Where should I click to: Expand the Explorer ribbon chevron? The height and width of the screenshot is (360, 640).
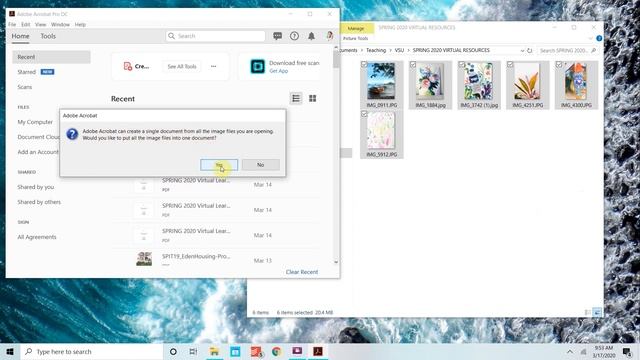click(x=591, y=38)
